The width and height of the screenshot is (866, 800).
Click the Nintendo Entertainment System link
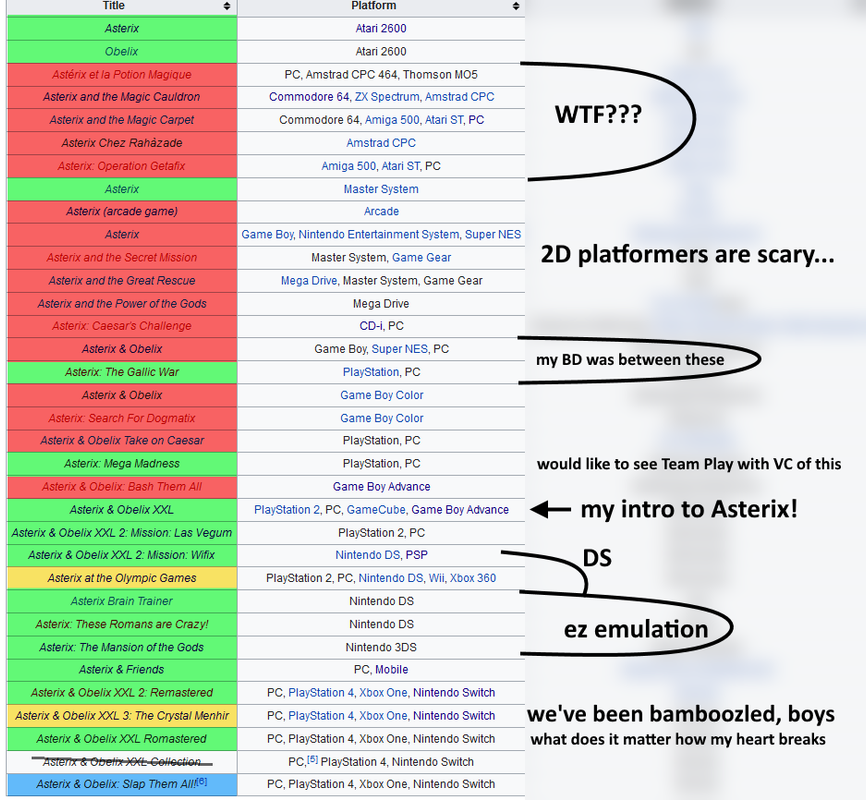(378, 234)
